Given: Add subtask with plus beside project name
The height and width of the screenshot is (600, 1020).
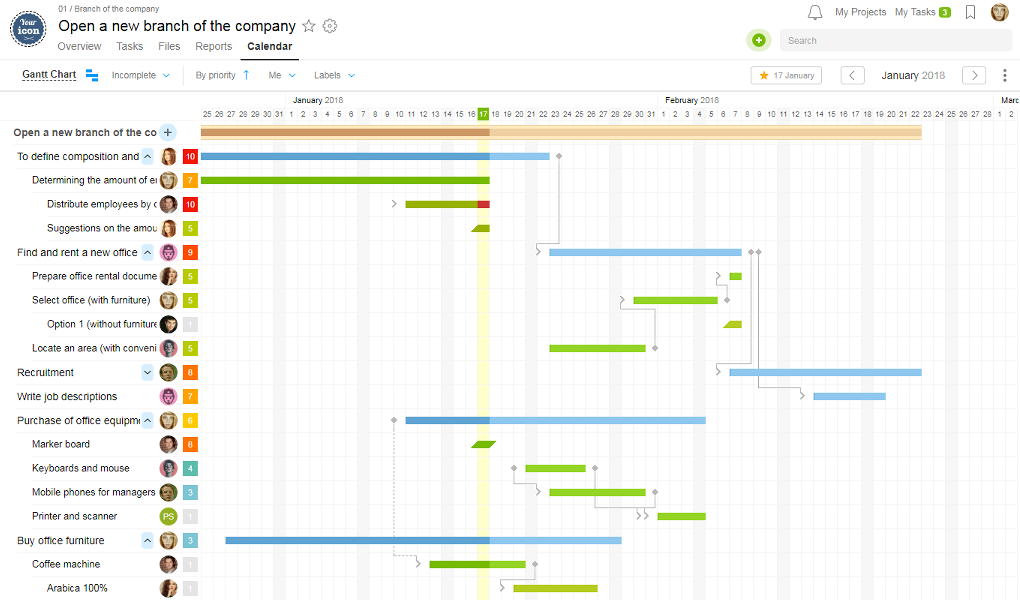Looking at the screenshot, I should click(x=168, y=132).
